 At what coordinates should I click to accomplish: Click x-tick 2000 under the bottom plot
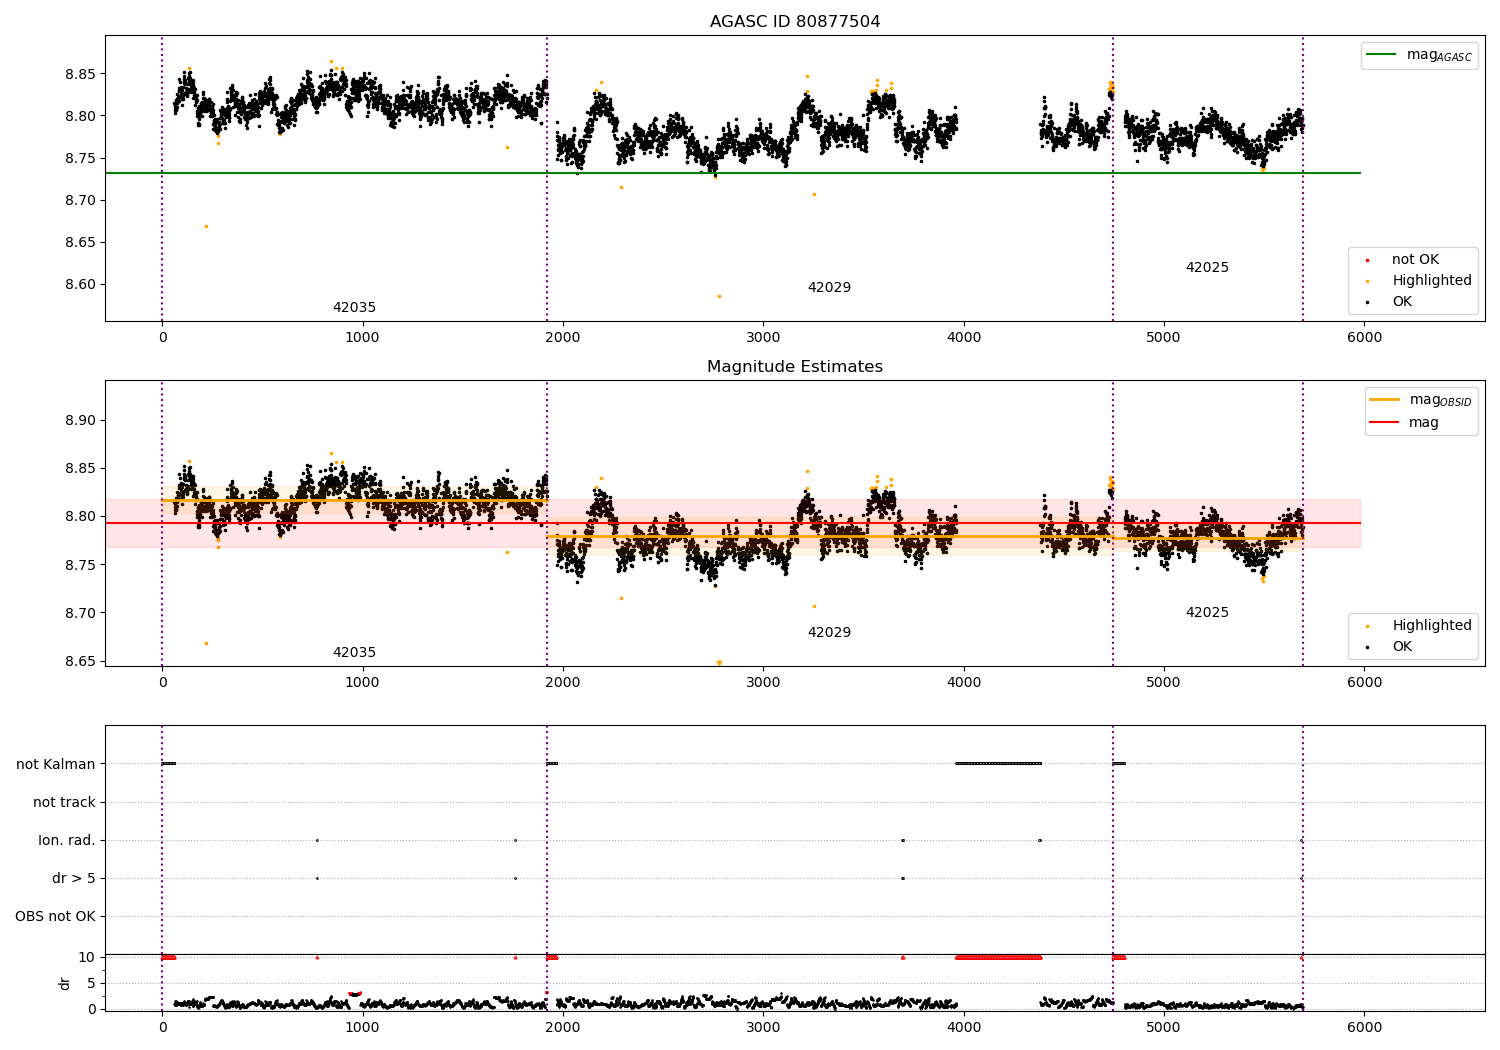pos(563,1027)
